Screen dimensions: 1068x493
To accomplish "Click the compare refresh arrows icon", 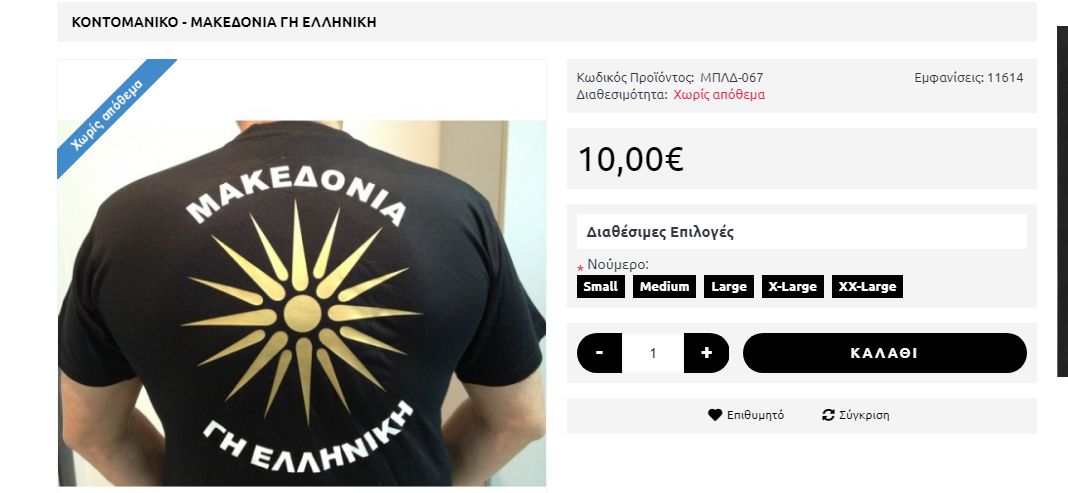I will pyautogui.click(x=828, y=415).
